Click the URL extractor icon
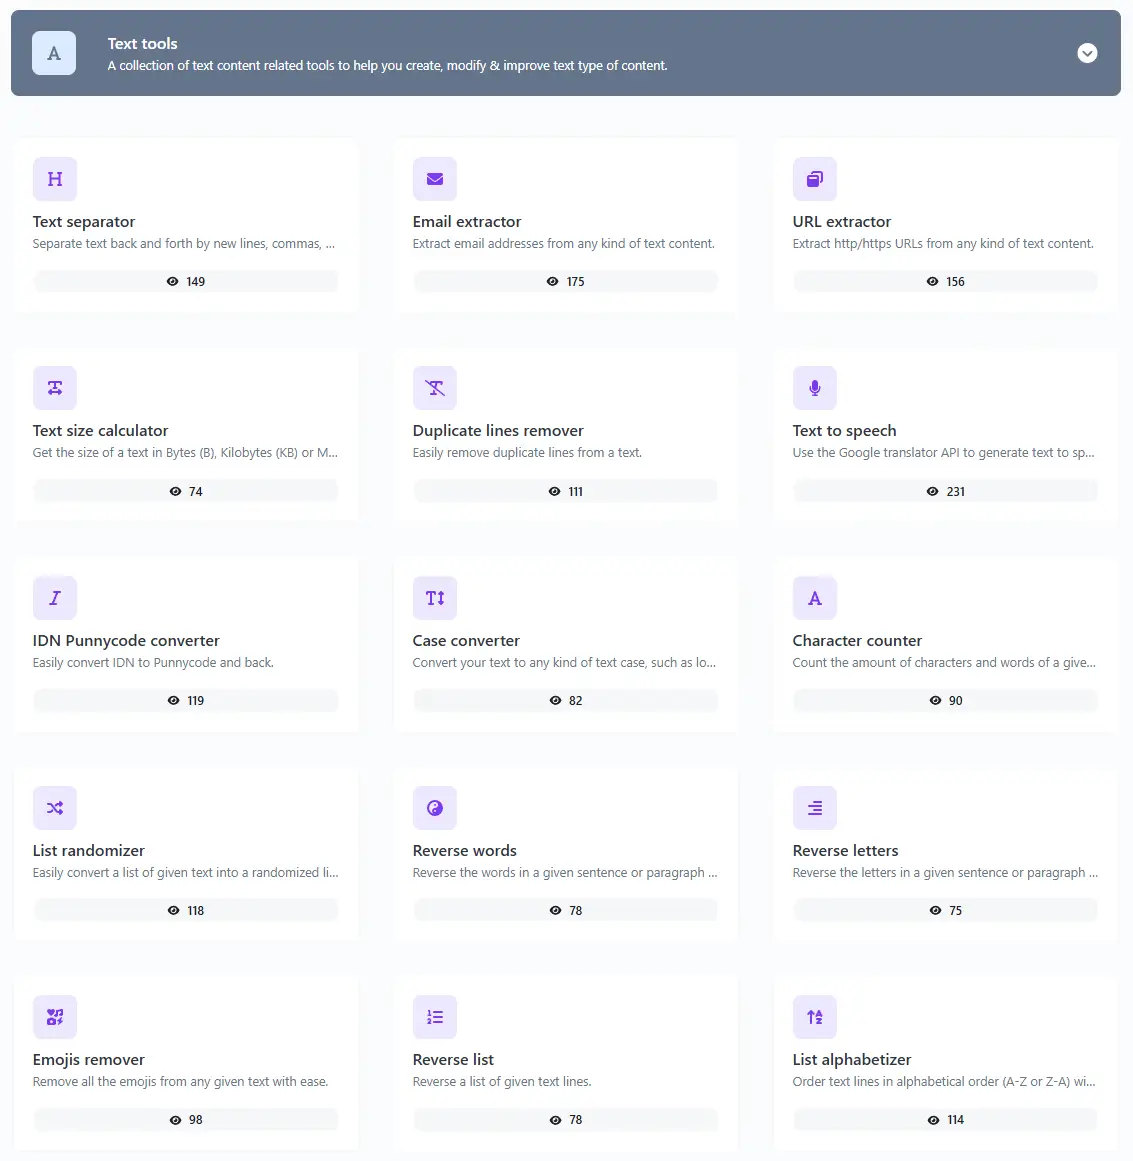Image resolution: width=1133 pixels, height=1161 pixels. (814, 179)
